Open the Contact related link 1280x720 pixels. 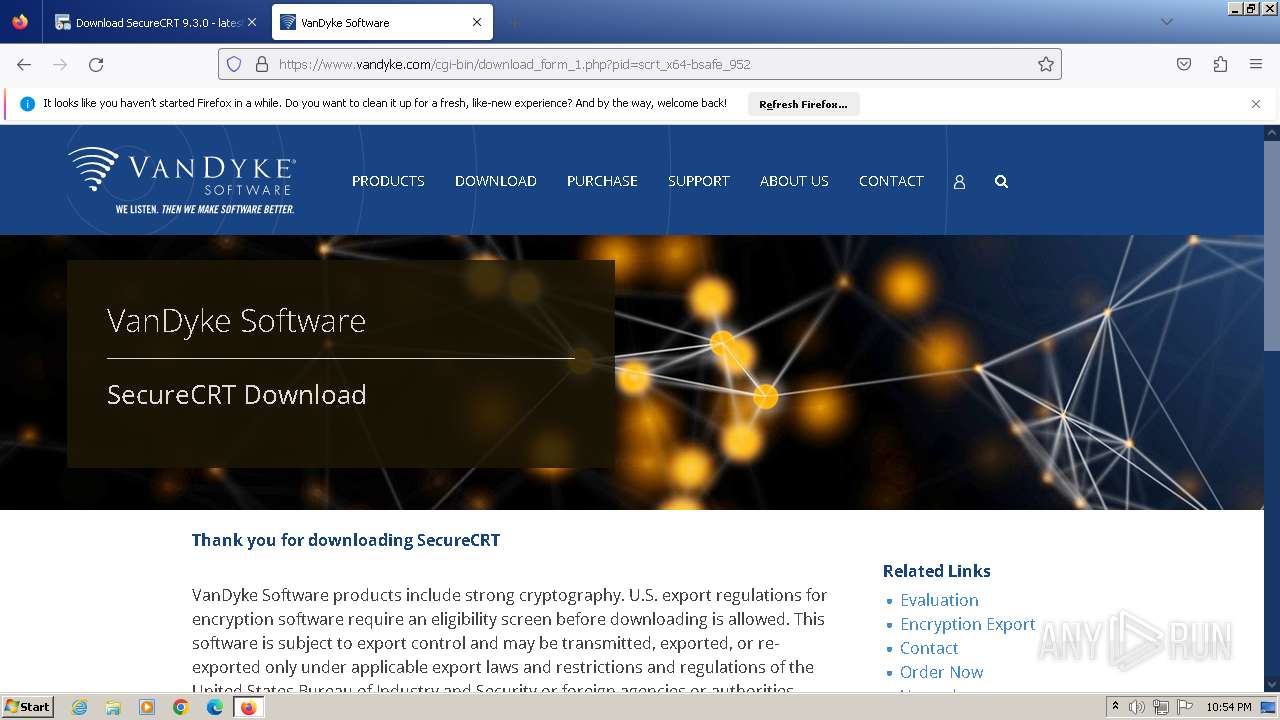[929, 648]
